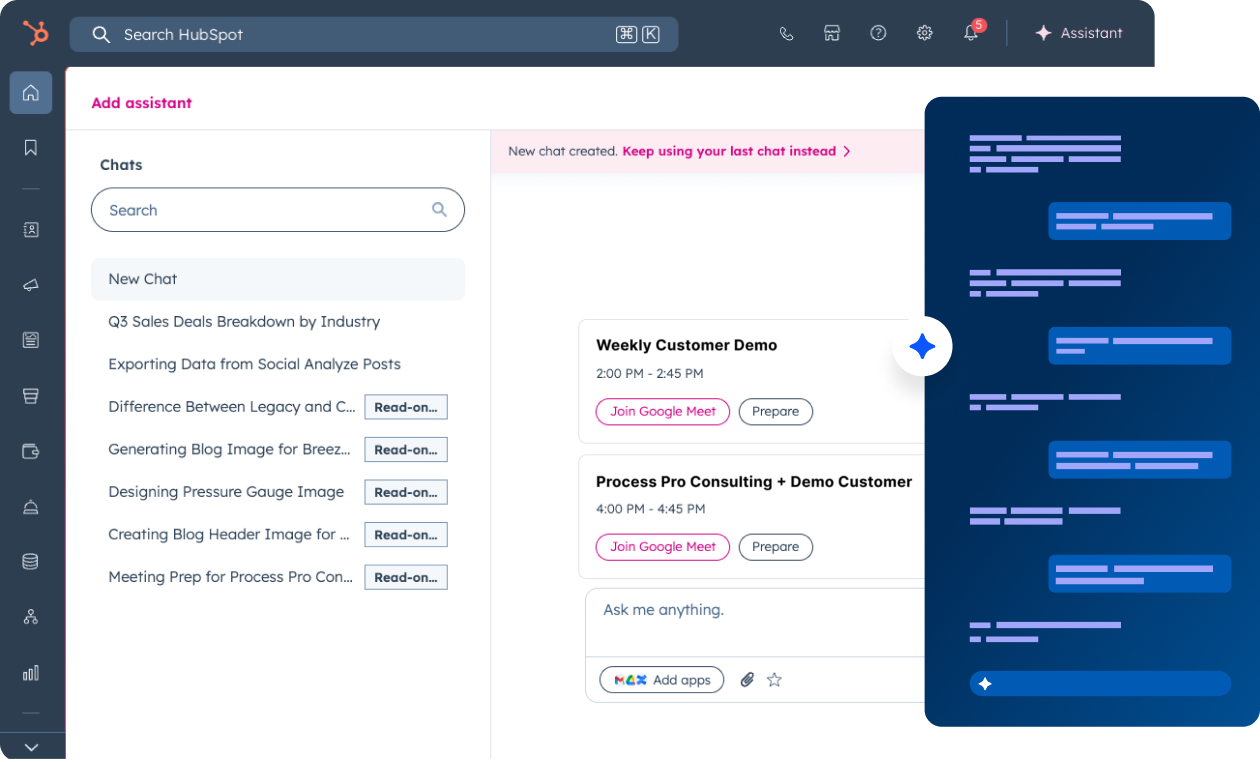Open the notifications bell

pyautogui.click(x=971, y=34)
